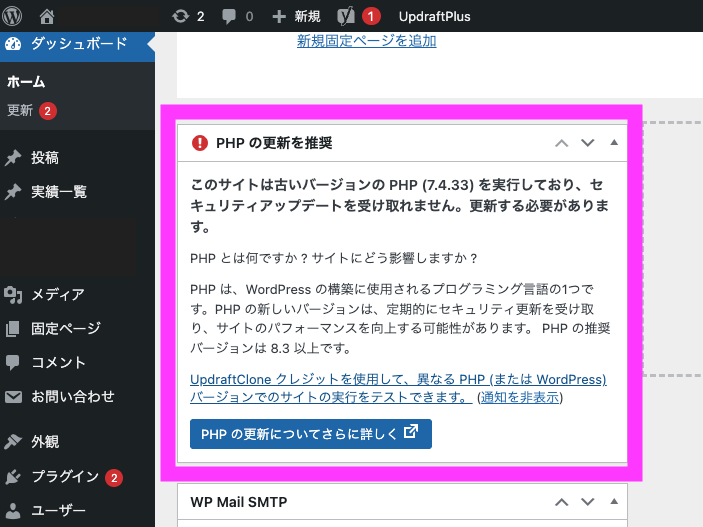
Task: Click the dashboard gauge icon
Action: (x=13, y=44)
